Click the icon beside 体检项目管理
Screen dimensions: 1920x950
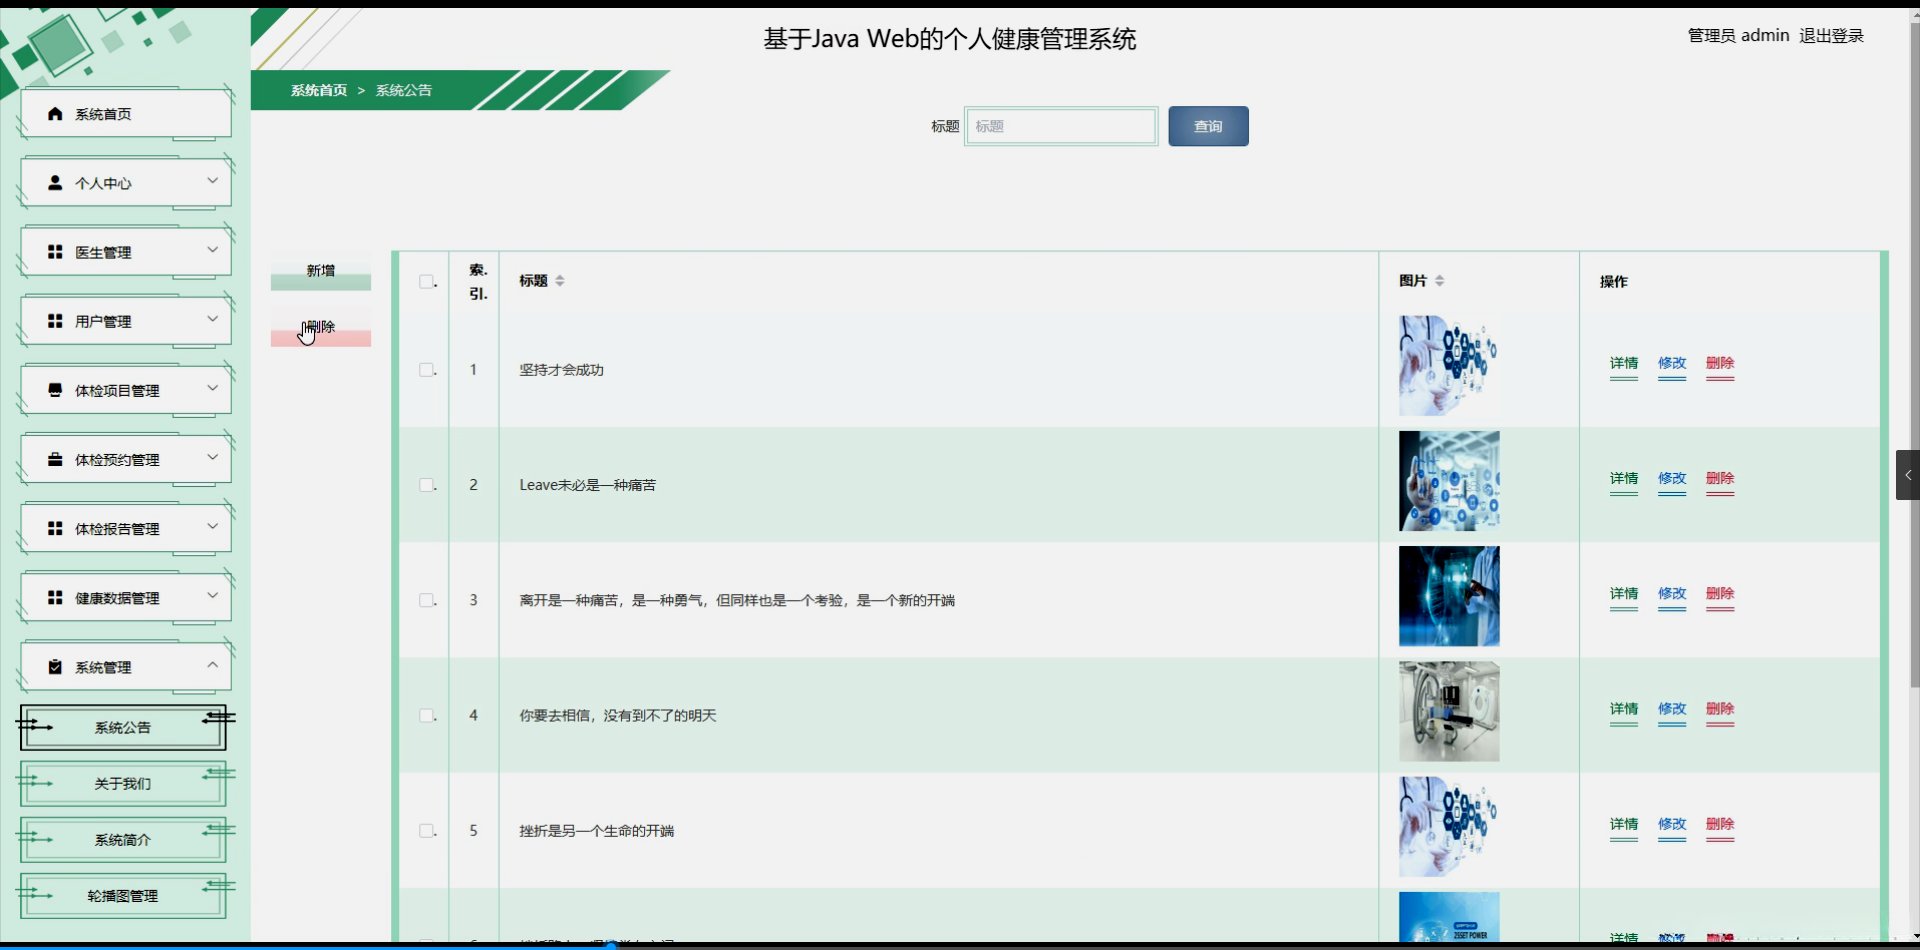[55, 390]
